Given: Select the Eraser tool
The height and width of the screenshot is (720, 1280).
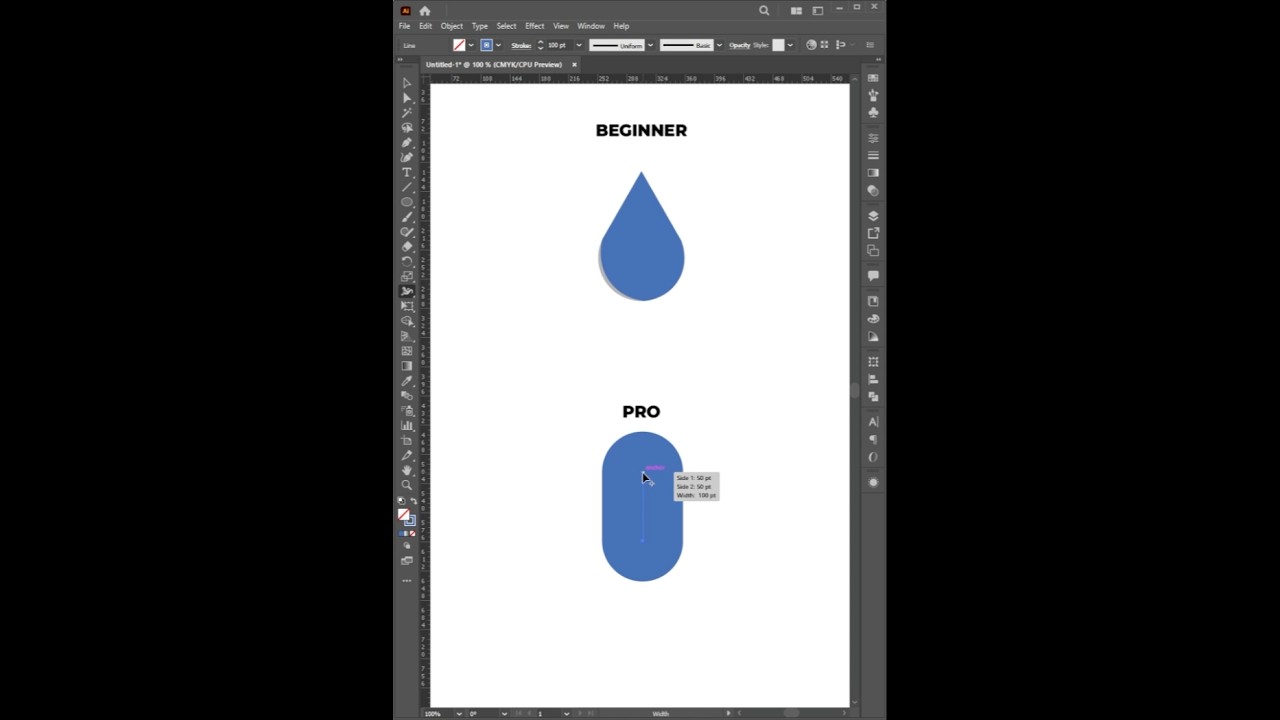Looking at the screenshot, I should 407,246.
